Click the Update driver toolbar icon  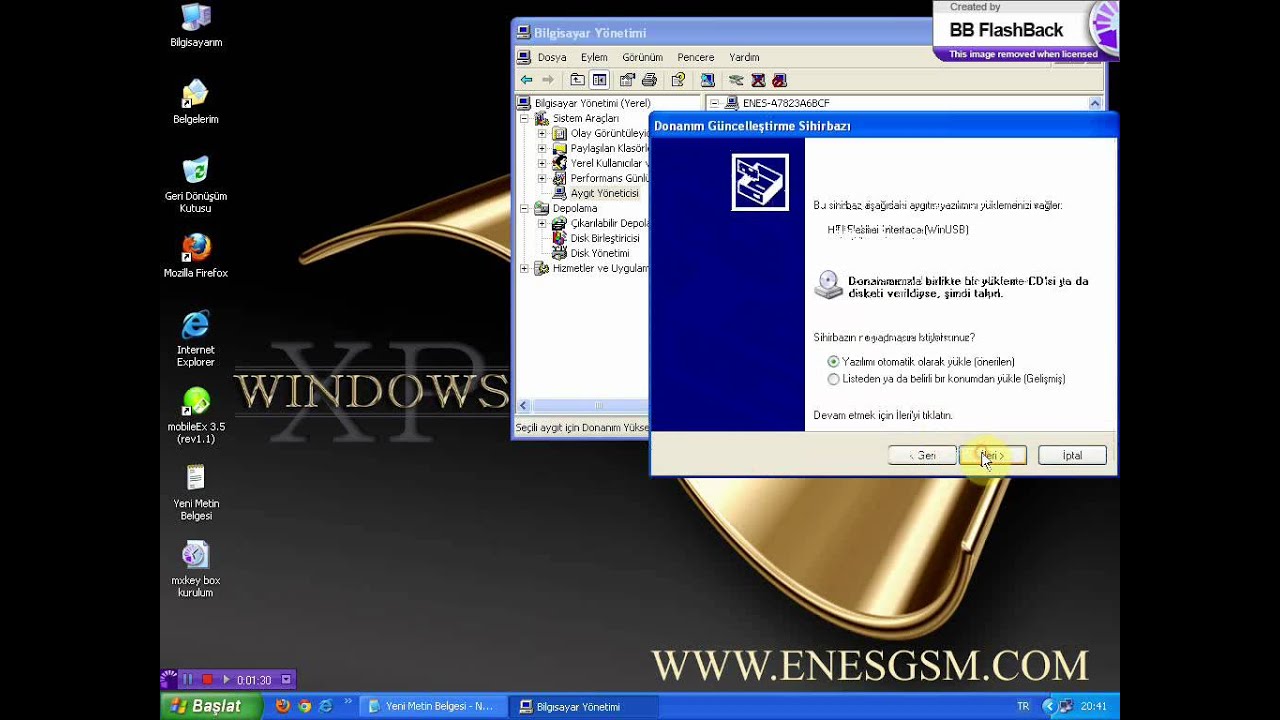click(x=736, y=80)
